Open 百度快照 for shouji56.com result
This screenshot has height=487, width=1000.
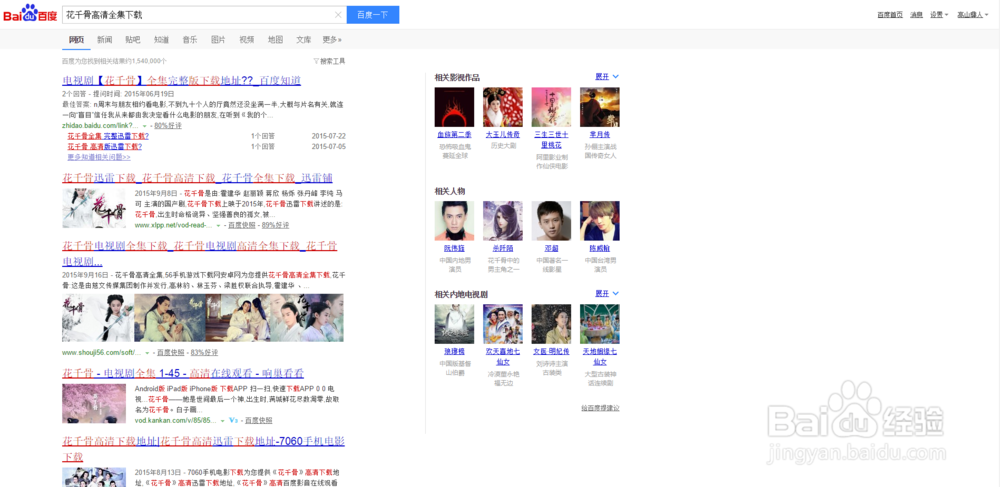point(170,353)
